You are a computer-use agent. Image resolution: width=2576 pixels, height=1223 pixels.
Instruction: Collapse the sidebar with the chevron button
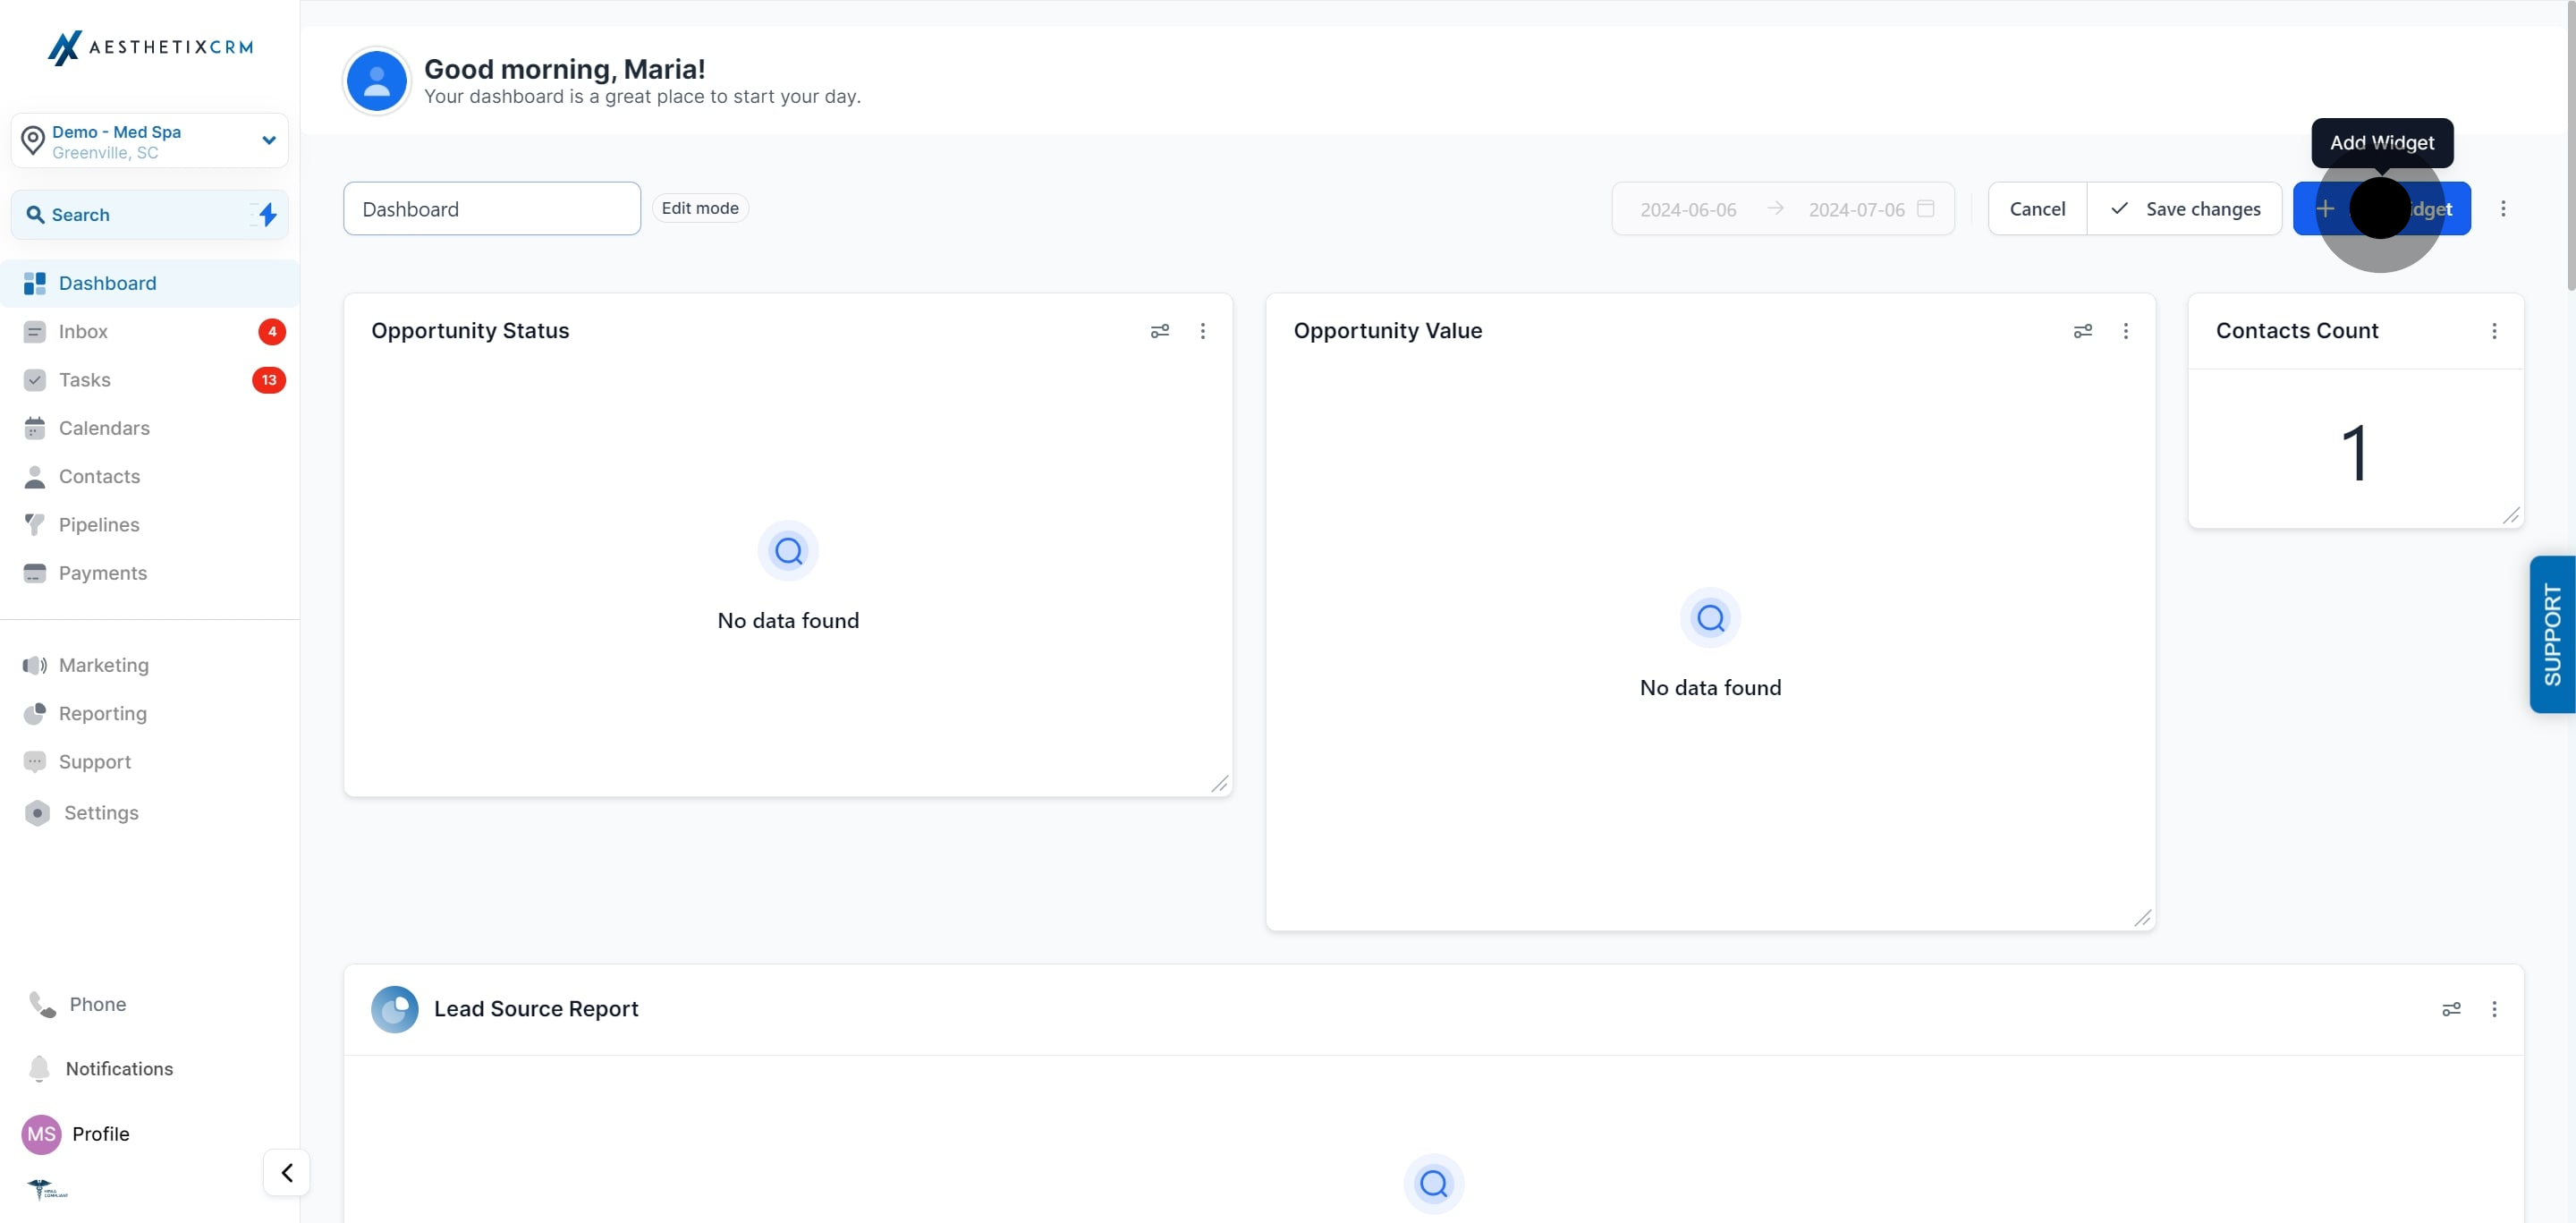pyautogui.click(x=286, y=1172)
